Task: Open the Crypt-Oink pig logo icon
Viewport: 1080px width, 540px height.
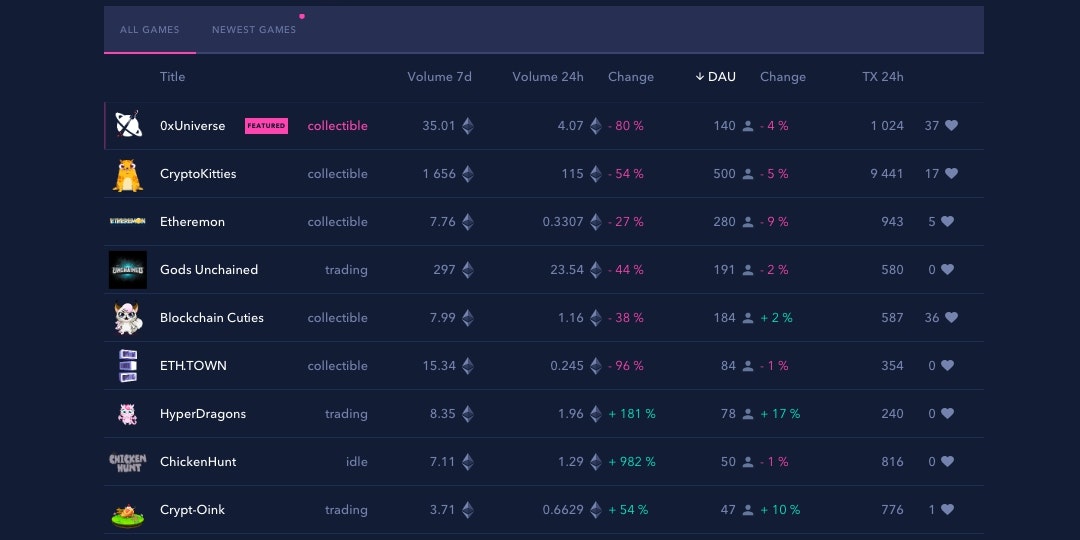Action: (x=128, y=514)
